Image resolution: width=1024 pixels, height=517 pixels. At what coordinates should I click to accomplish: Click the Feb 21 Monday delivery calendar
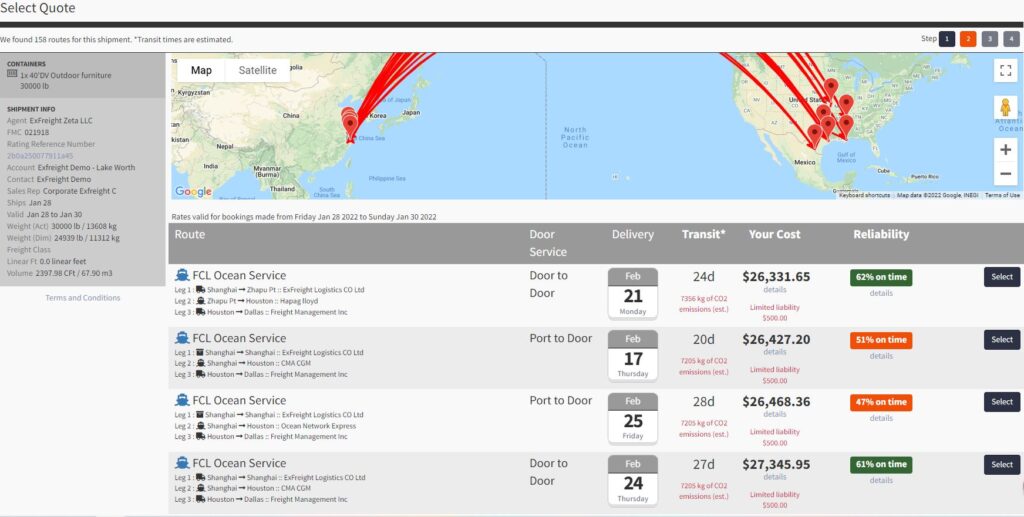click(633, 293)
